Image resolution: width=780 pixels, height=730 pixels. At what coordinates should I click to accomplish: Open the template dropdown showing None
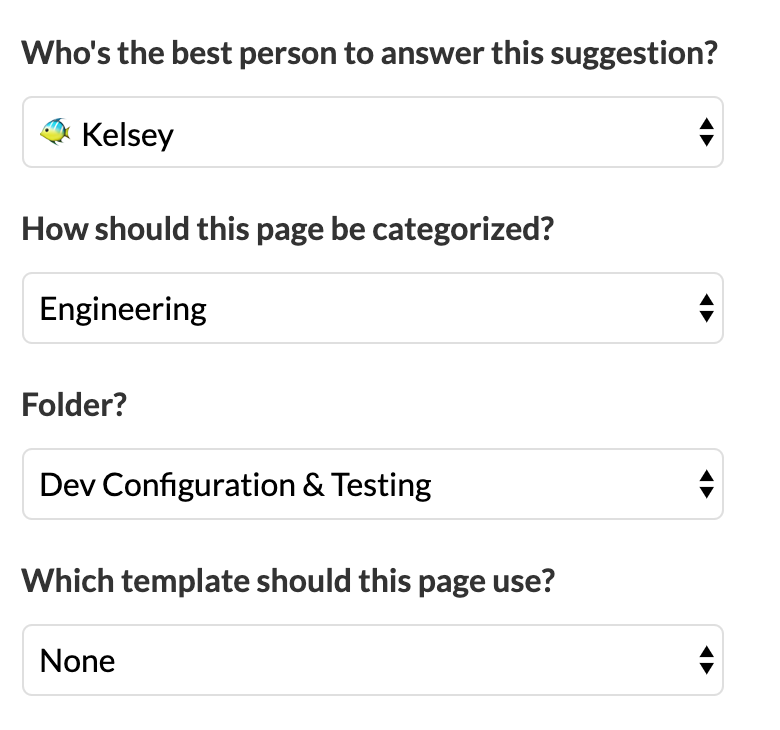coord(372,660)
